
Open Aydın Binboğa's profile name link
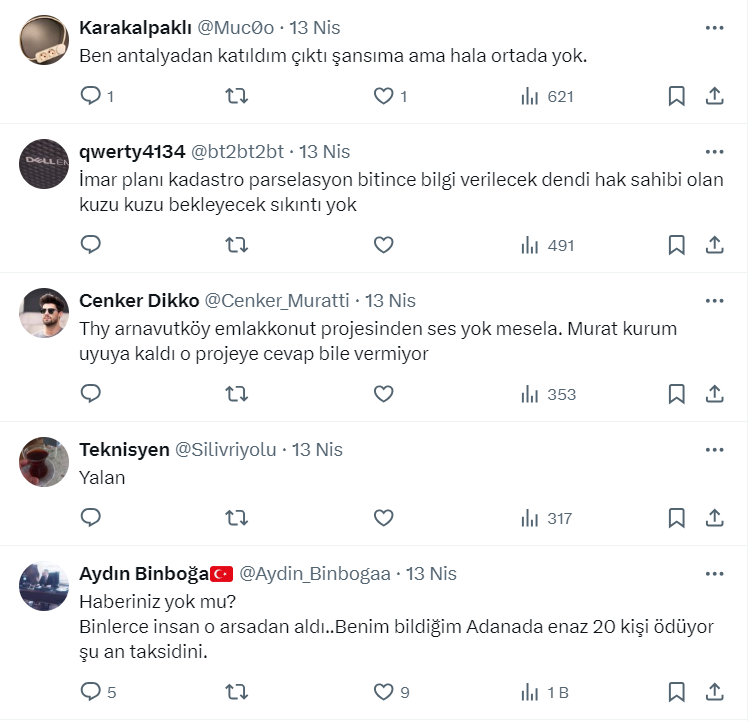tap(144, 574)
